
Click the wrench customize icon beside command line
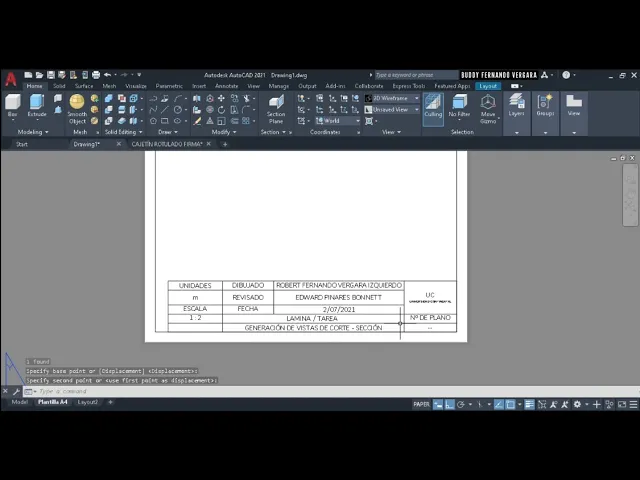click(x=16, y=392)
